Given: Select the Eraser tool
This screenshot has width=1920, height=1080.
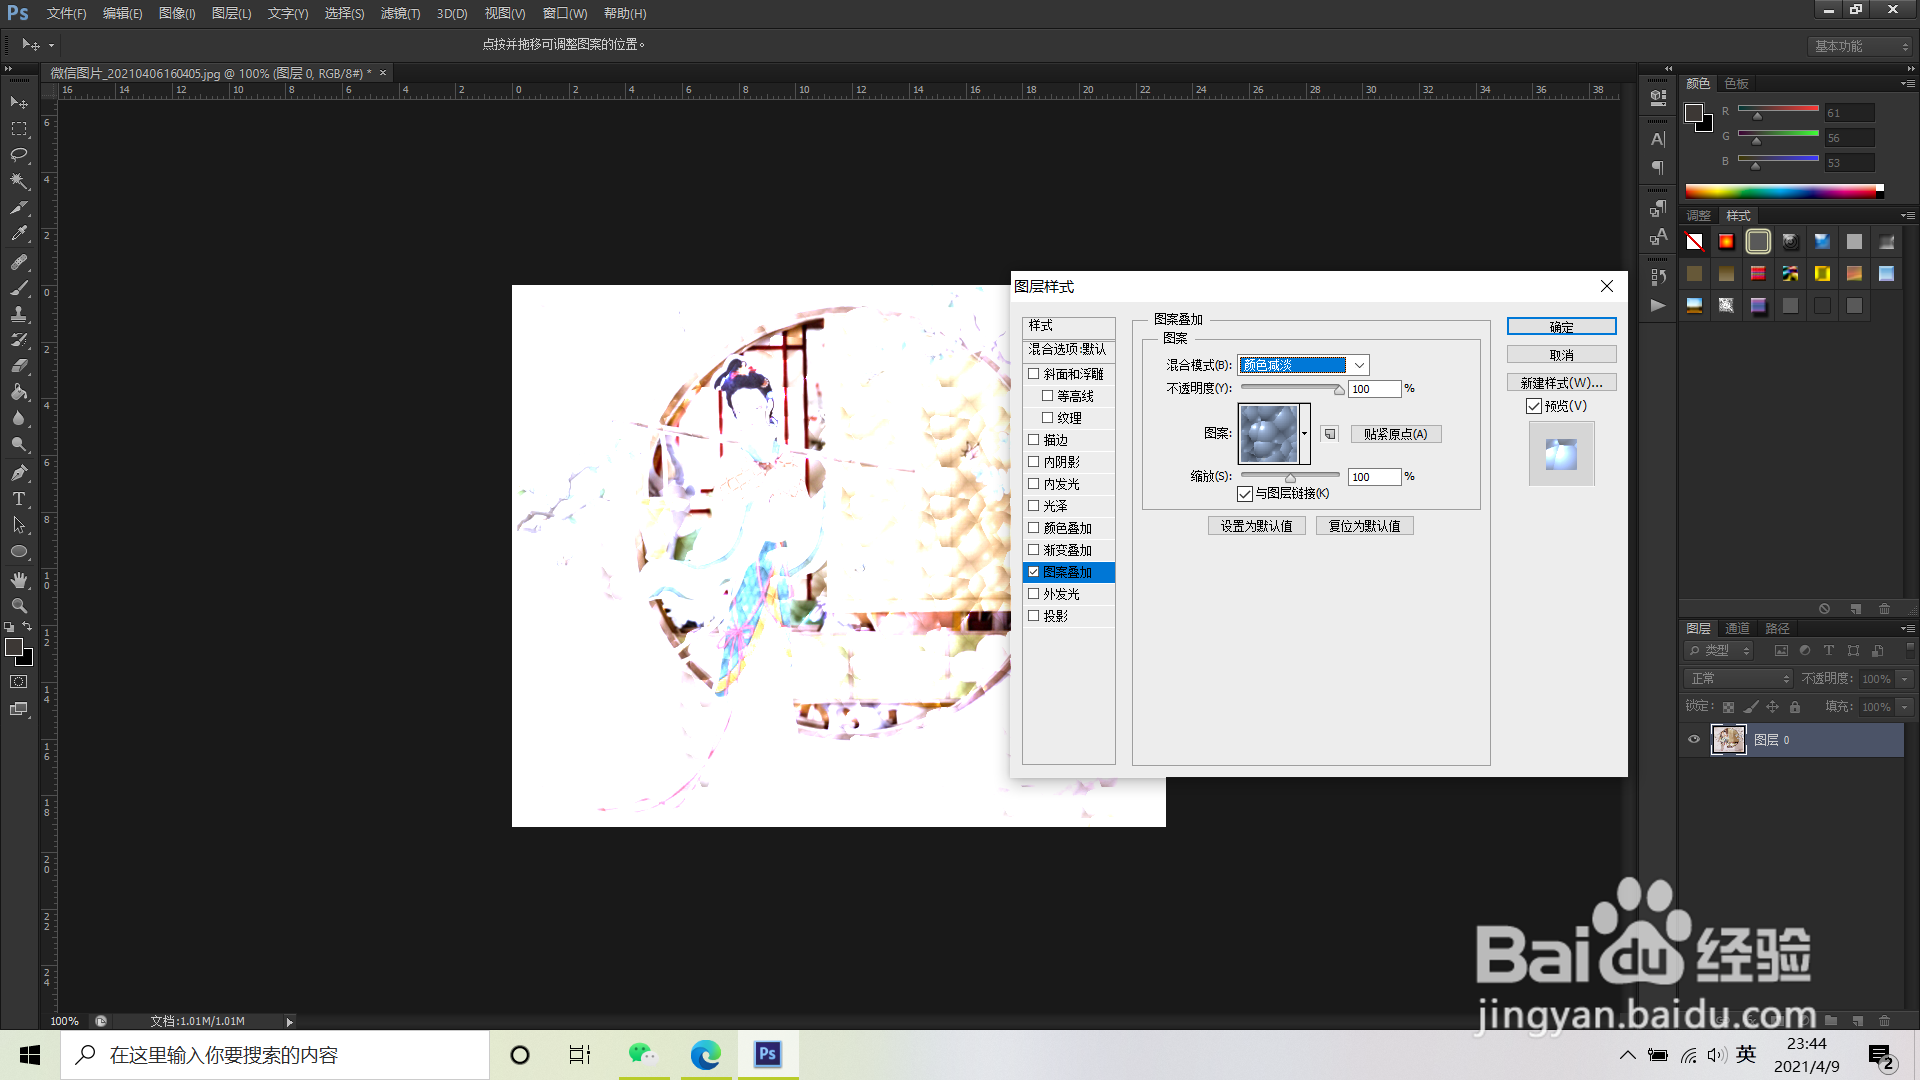Looking at the screenshot, I should click(19, 366).
